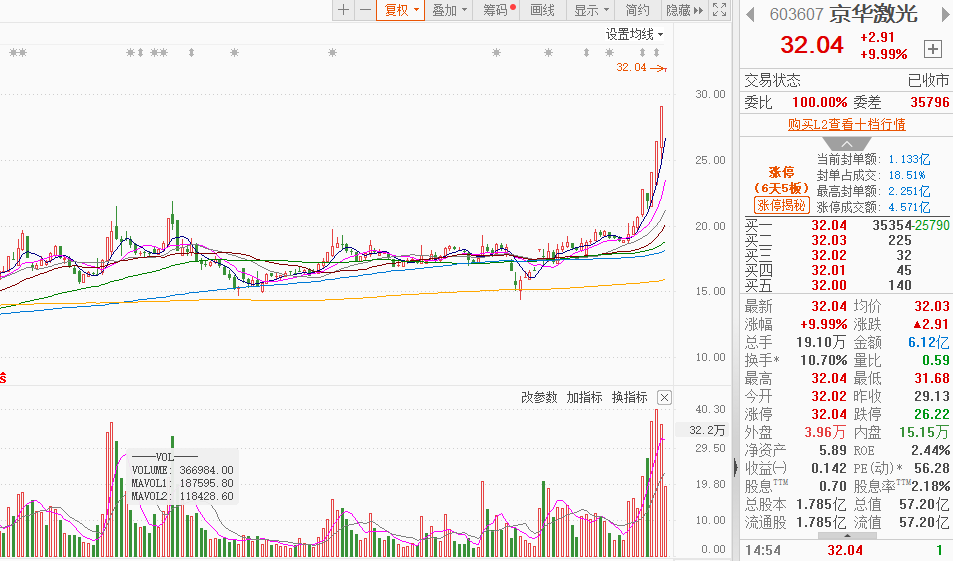953x561 pixels.
Task: Click the 昨收 29.13 value
Action: click(932, 396)
